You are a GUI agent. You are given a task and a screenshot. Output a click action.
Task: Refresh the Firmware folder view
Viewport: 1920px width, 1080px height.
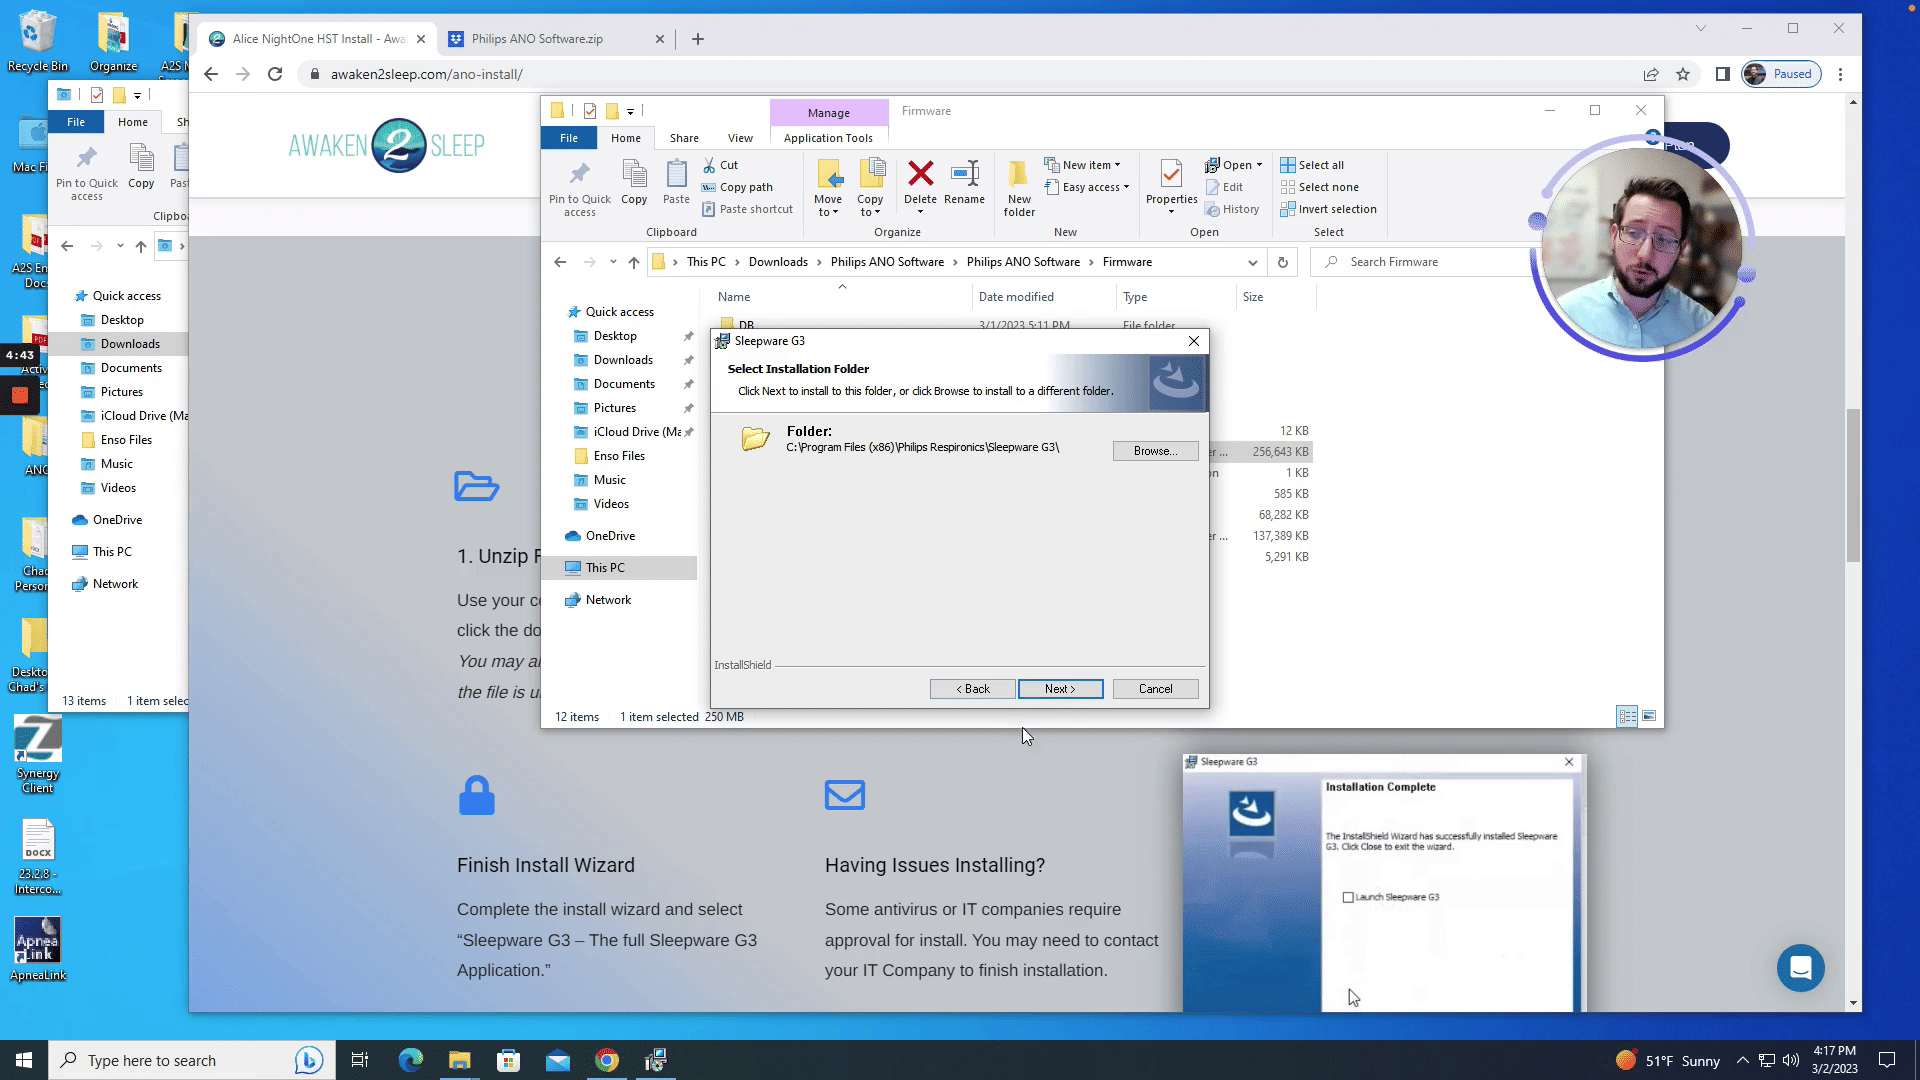tap(1282, 262)
